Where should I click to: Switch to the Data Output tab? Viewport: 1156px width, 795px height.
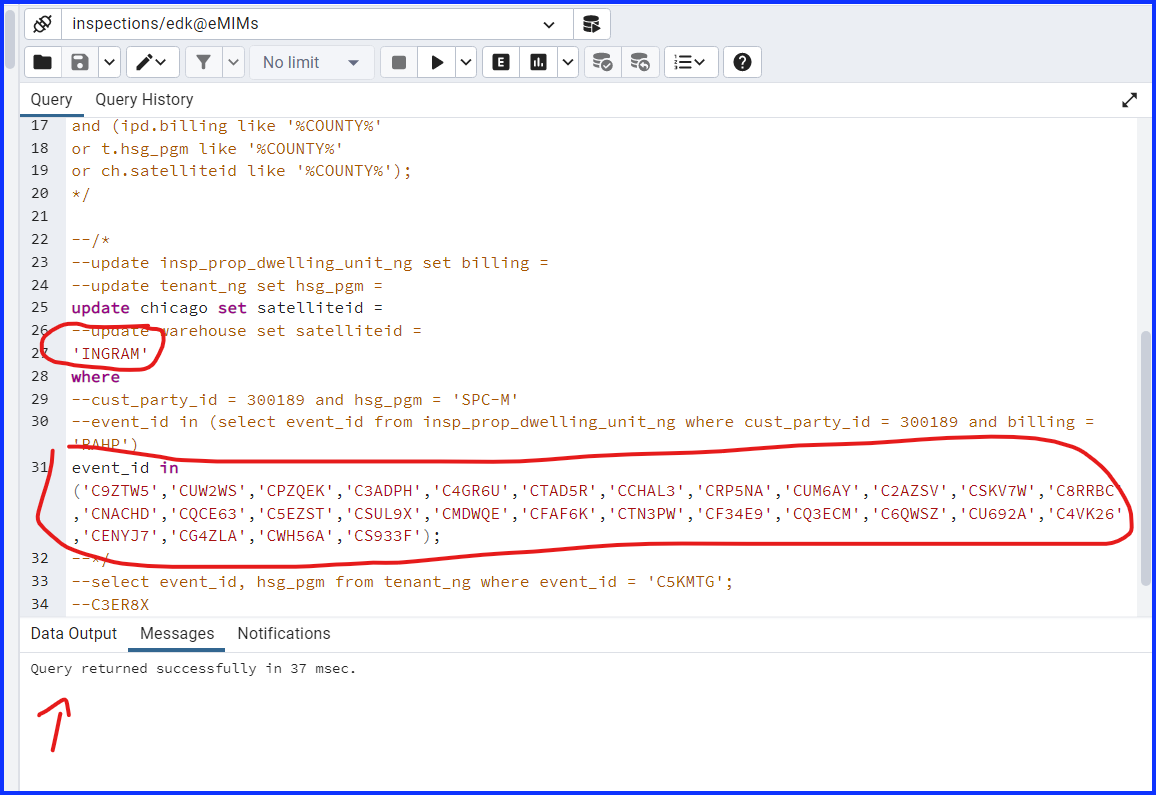click(74, 634)
